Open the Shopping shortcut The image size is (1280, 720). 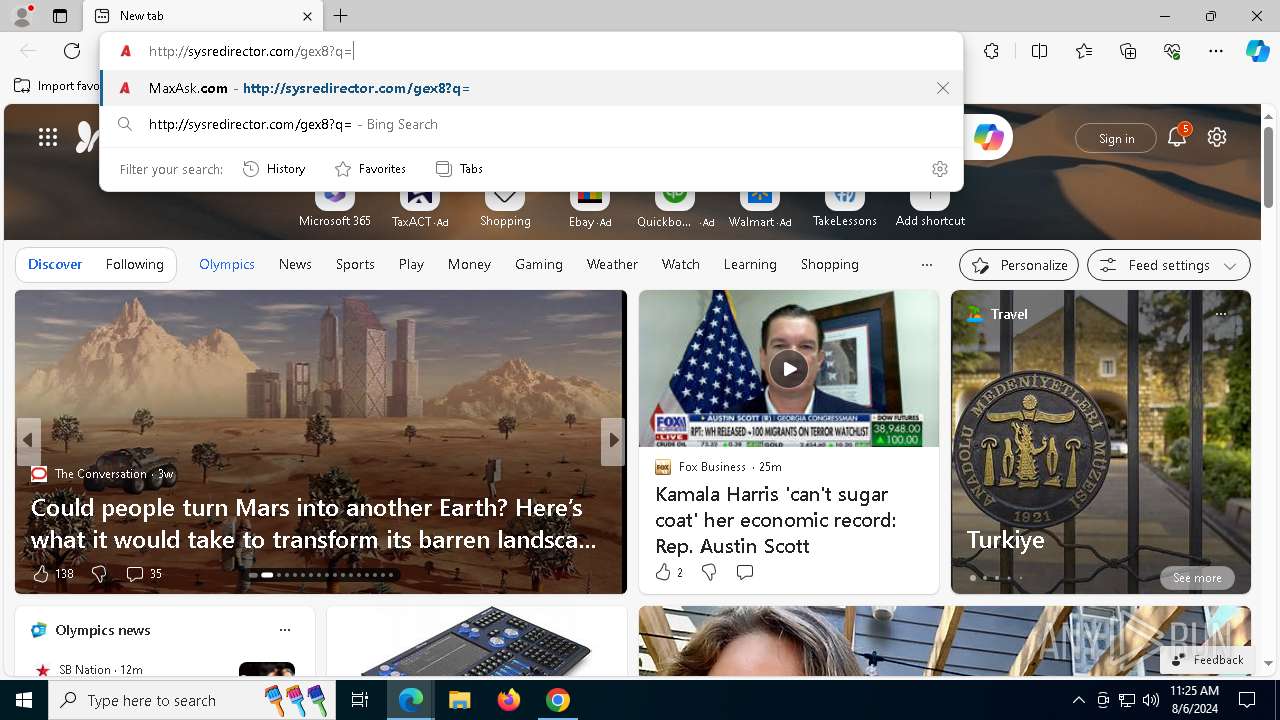point(505,207)
